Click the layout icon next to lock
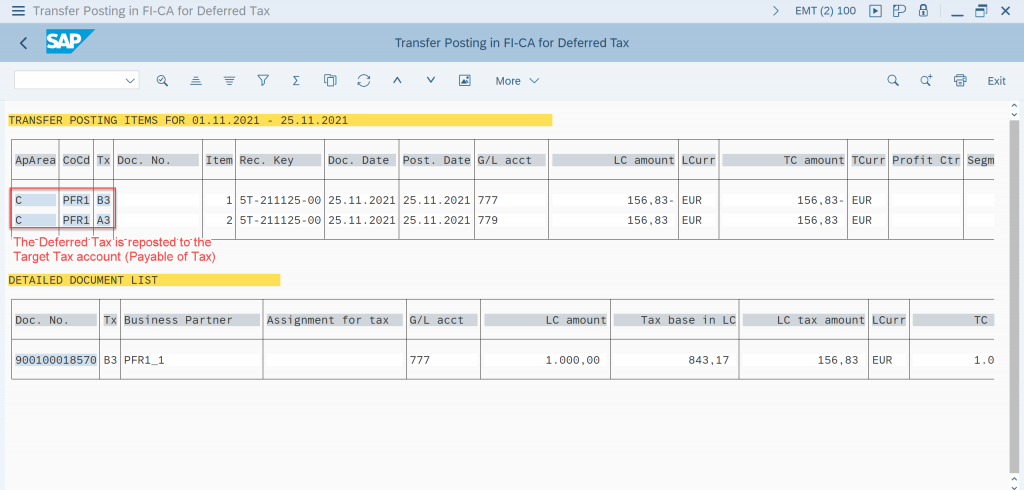 point(899,11)
